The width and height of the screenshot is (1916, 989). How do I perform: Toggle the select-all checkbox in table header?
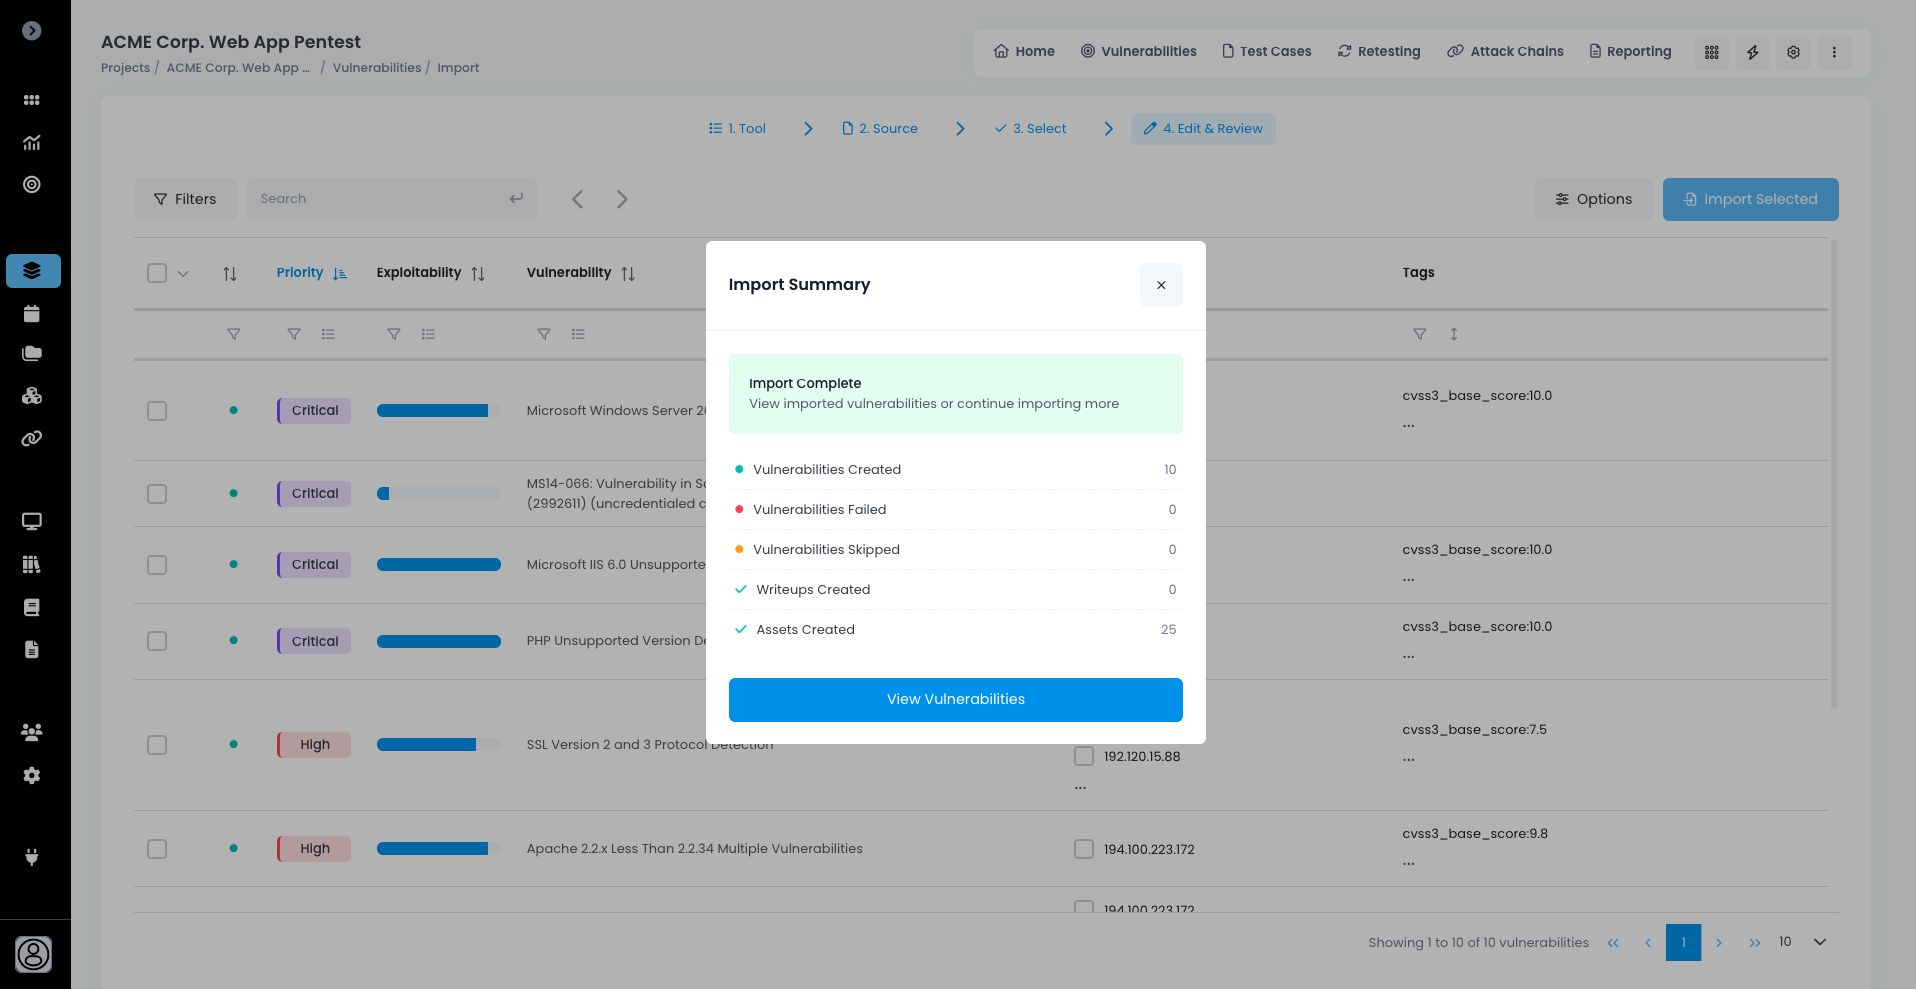tap(157, 273)
